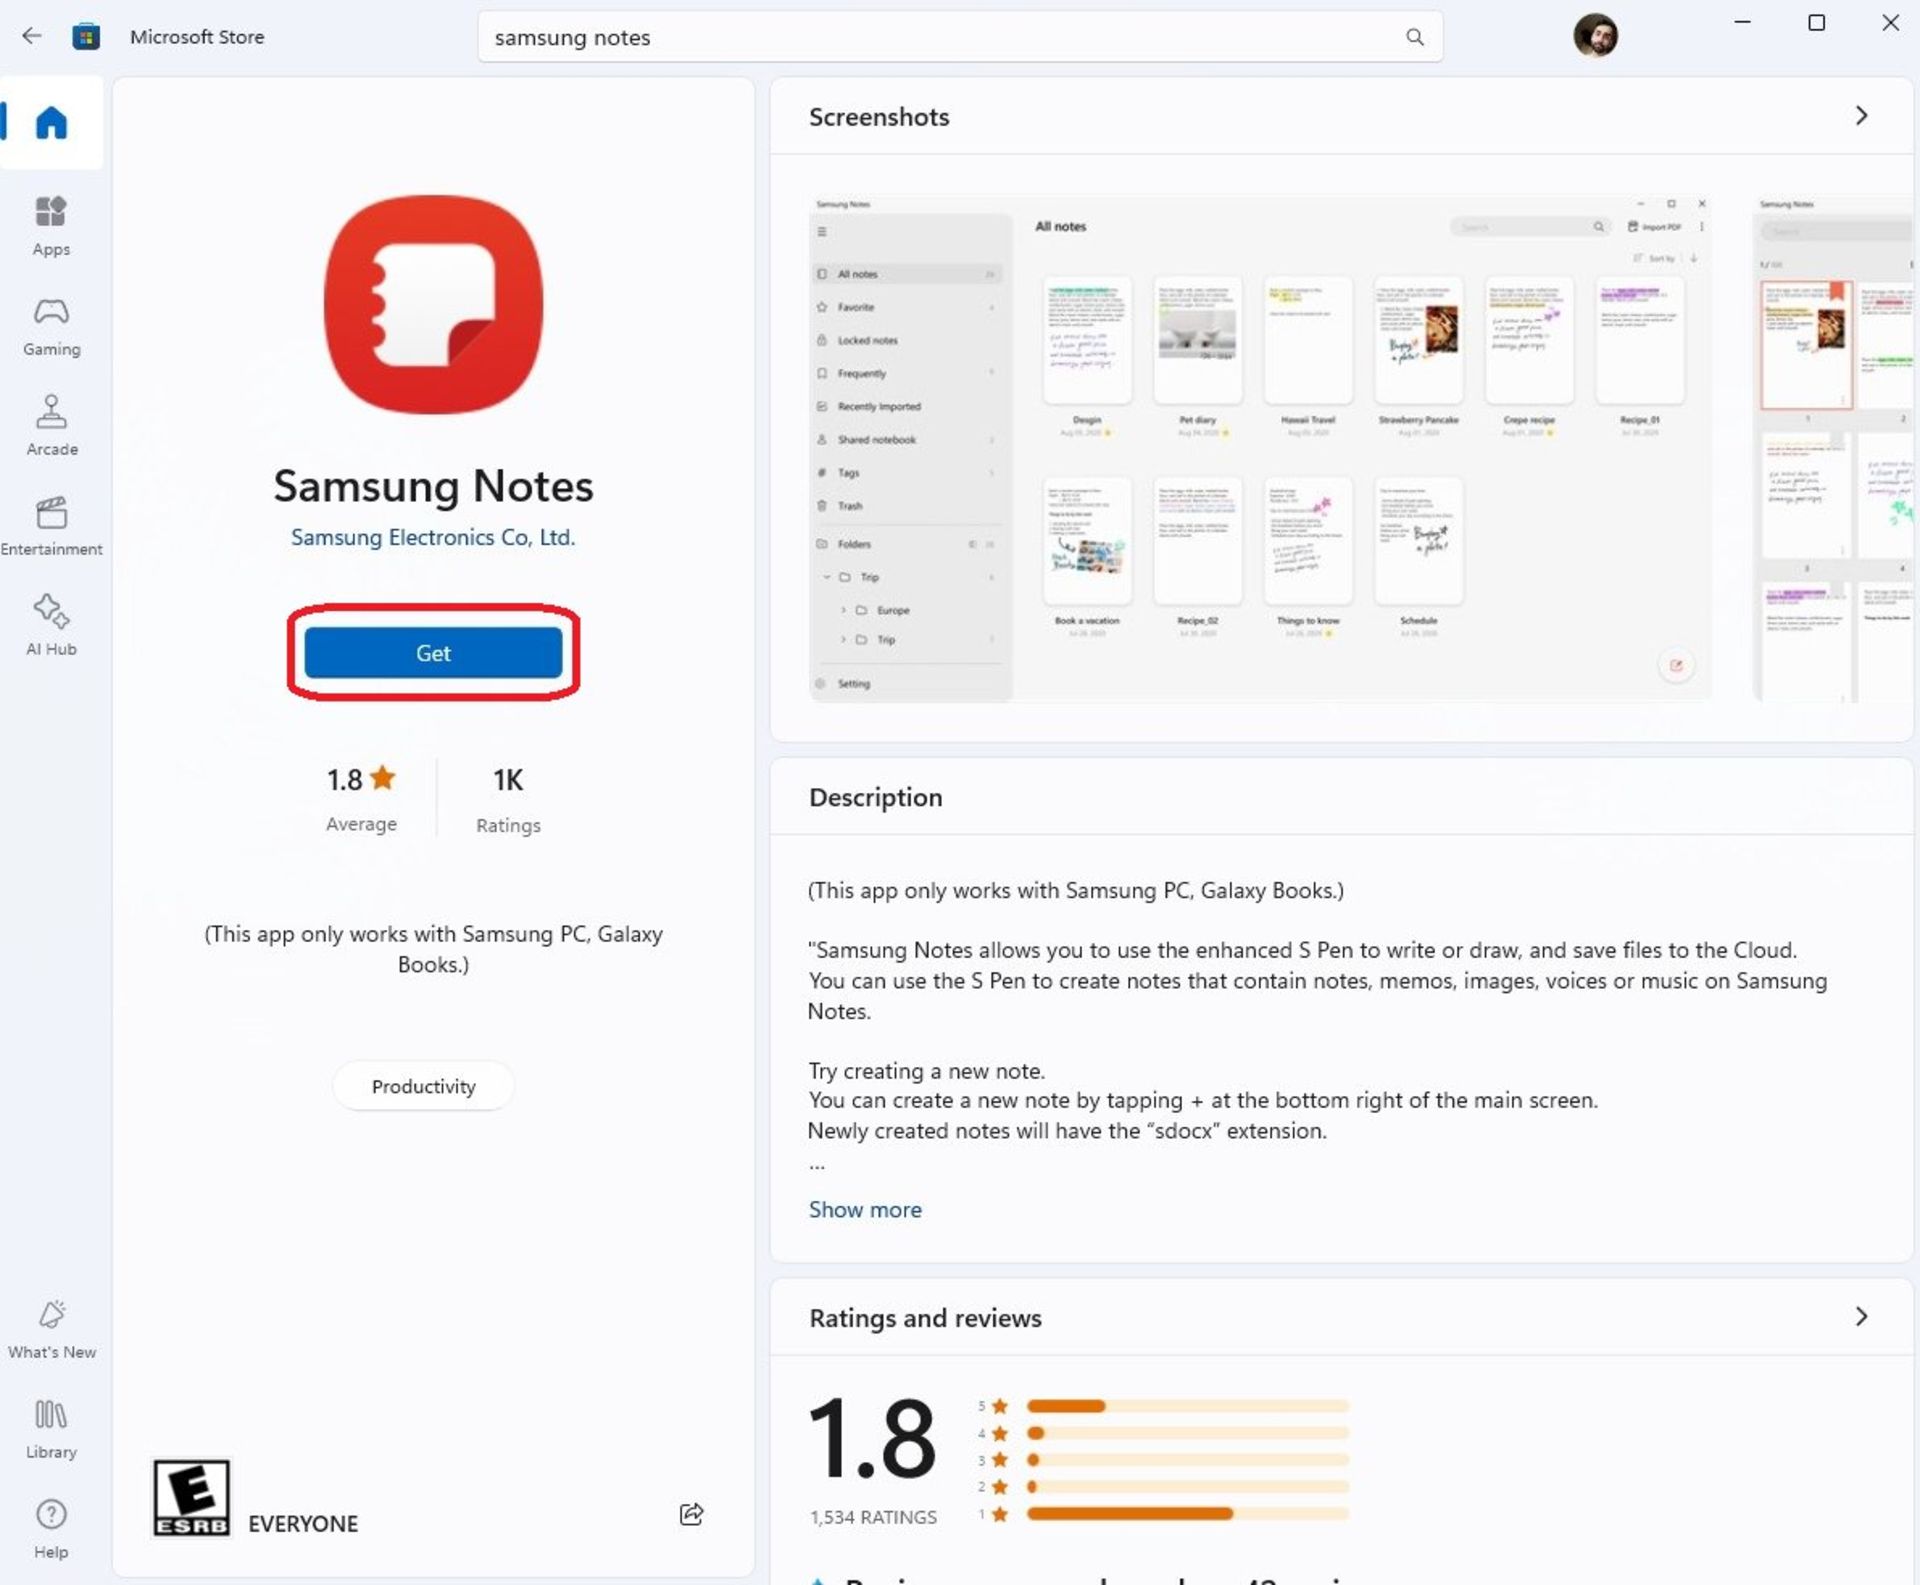
Task: Select the first screenshot thumbnail
Action: click(1260, 446)
